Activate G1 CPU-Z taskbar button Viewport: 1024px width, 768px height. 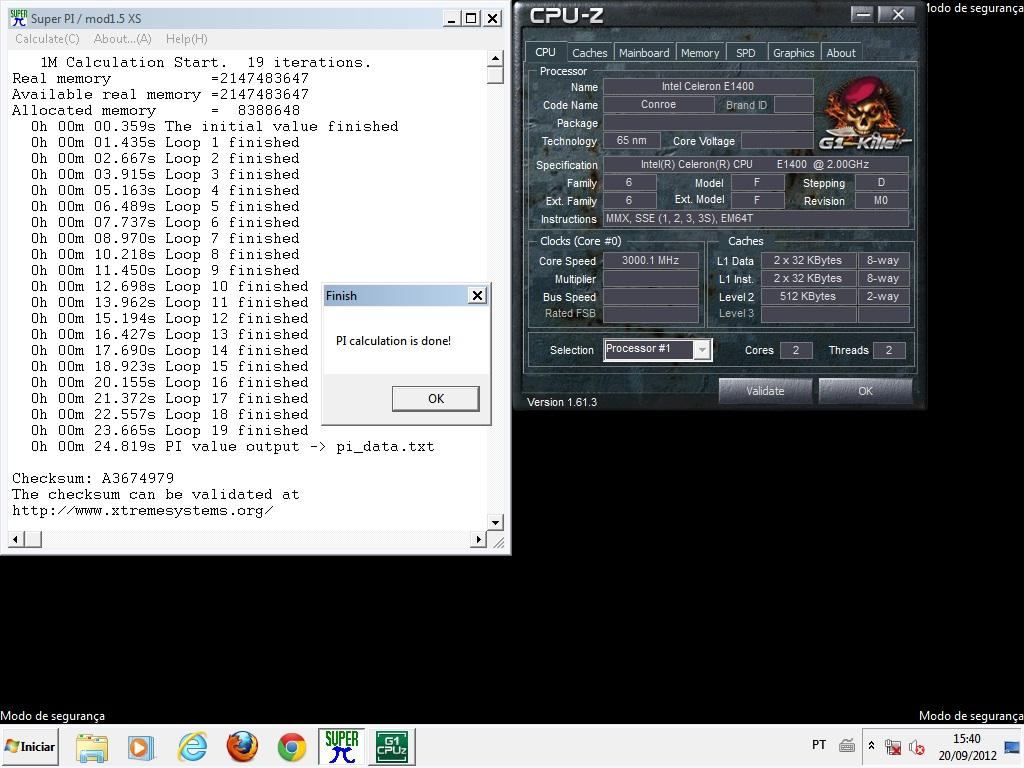pyautogui.click(x=392, y=746)
